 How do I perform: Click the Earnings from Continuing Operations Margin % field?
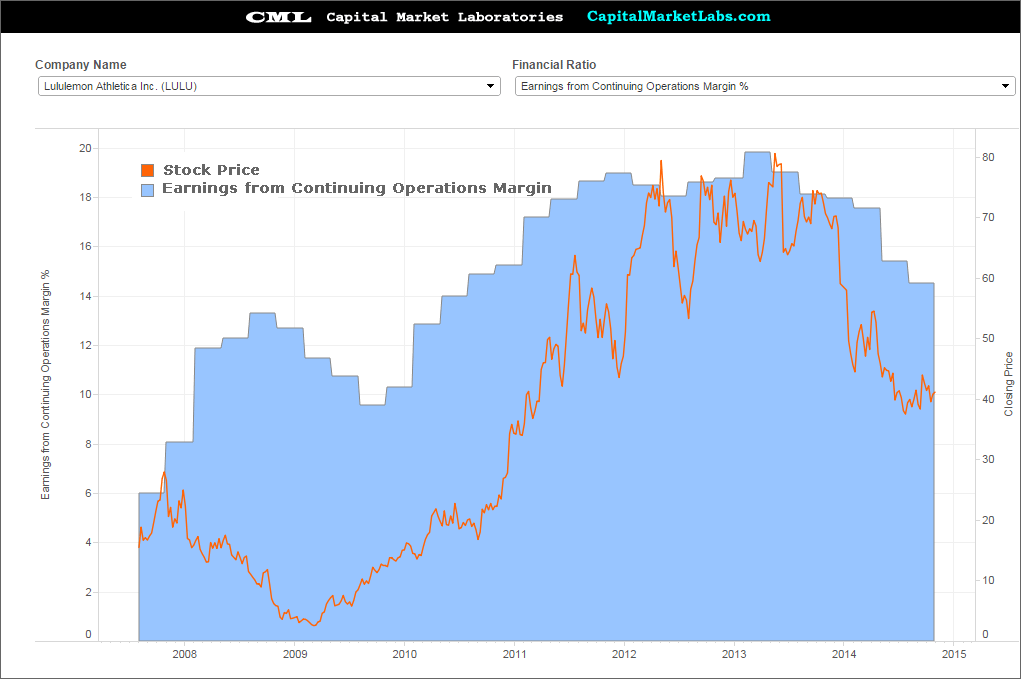pos(765,86)
